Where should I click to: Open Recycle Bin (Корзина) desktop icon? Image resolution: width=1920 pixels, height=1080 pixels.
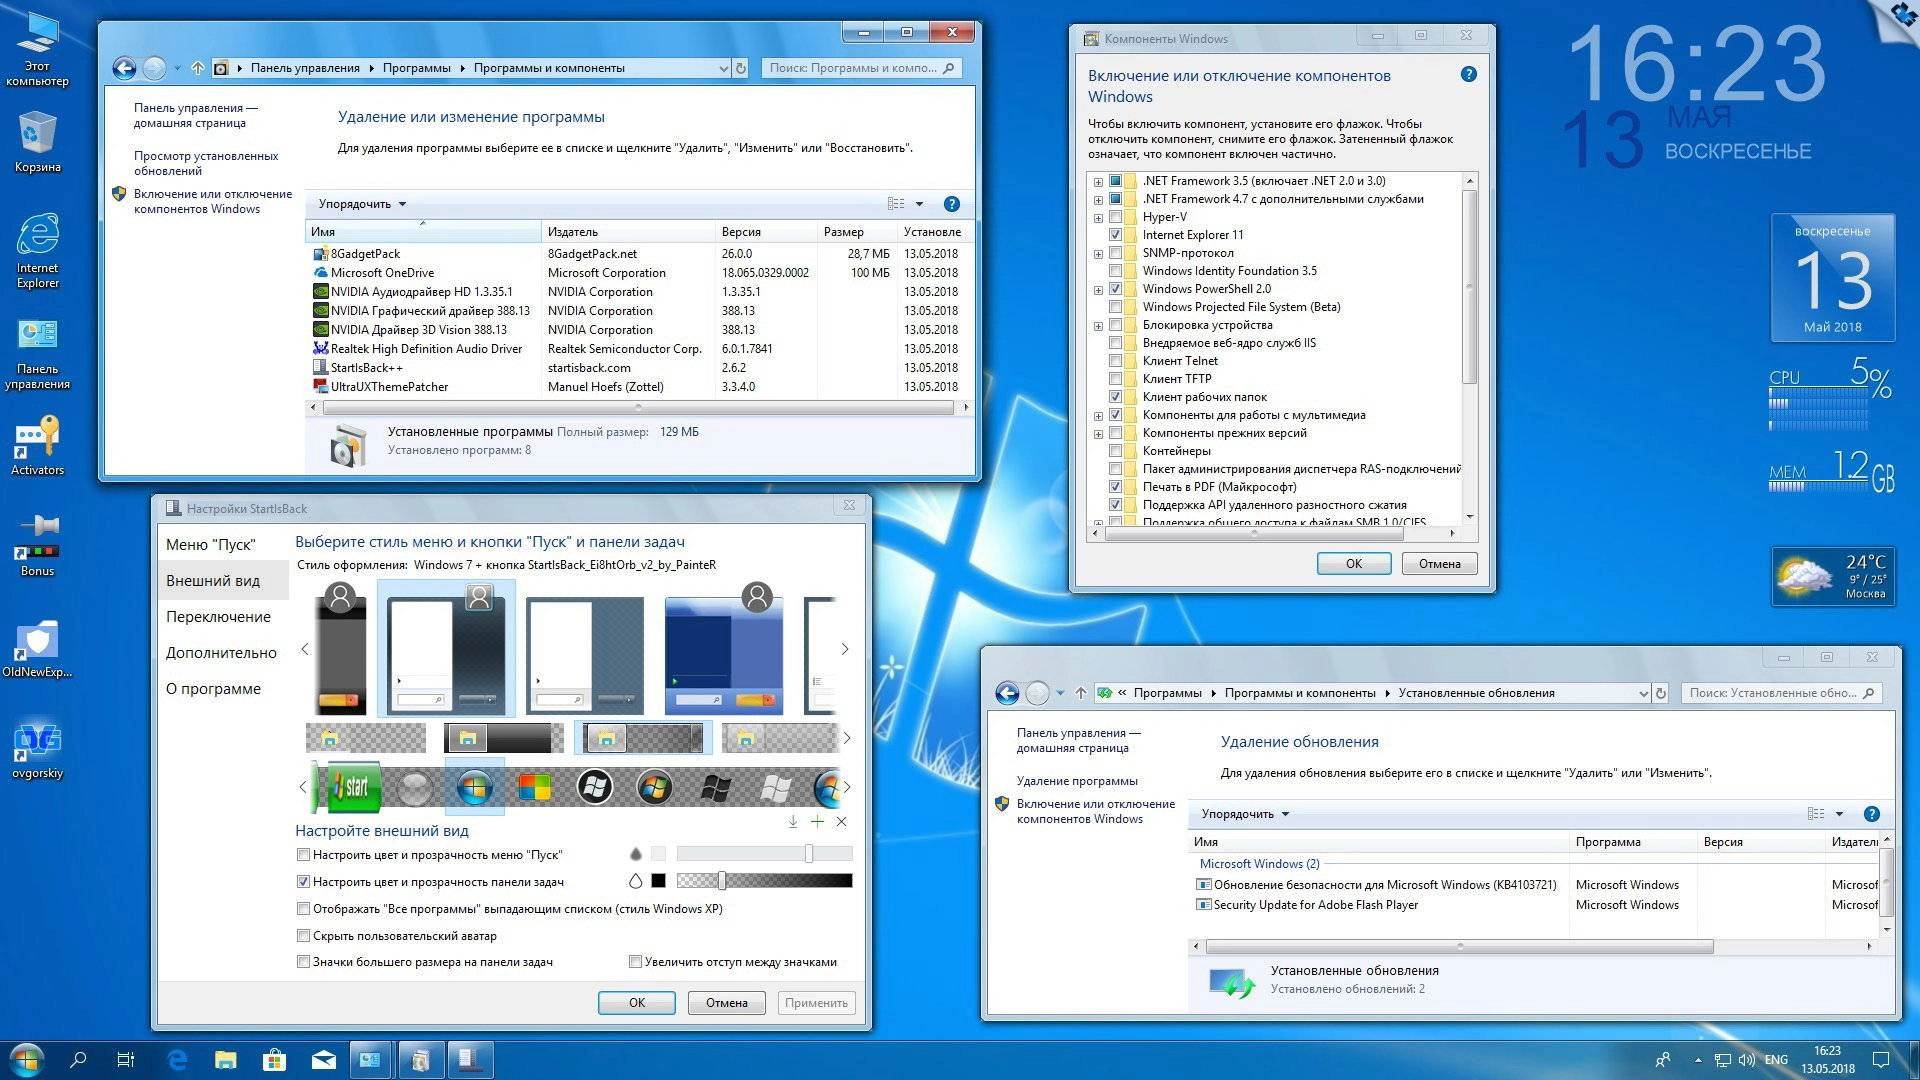[37, 142]
